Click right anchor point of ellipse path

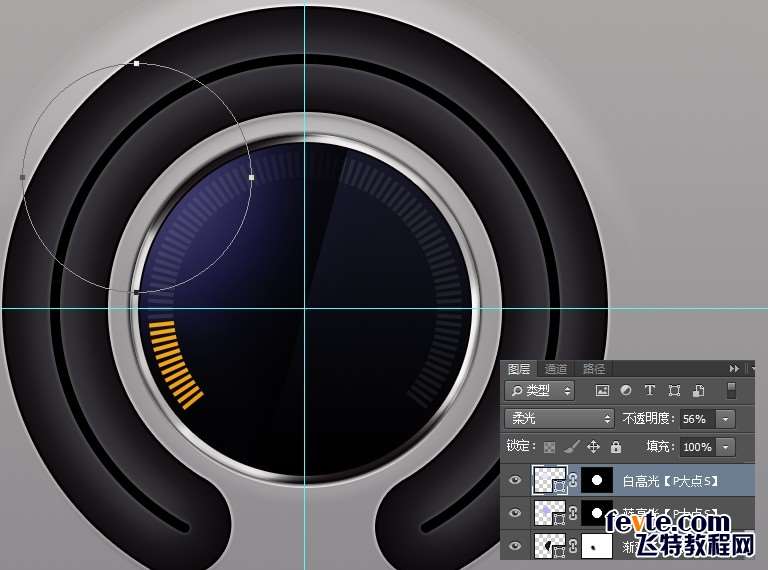pyautogui.click(x=252, y=177)
